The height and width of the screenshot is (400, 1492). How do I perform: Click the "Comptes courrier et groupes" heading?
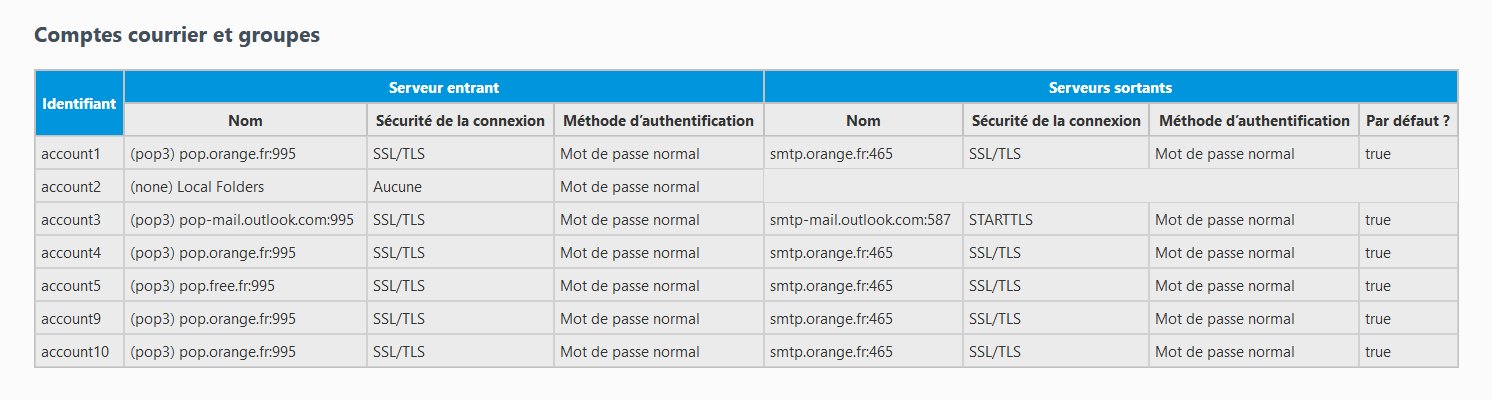point(177,35)
